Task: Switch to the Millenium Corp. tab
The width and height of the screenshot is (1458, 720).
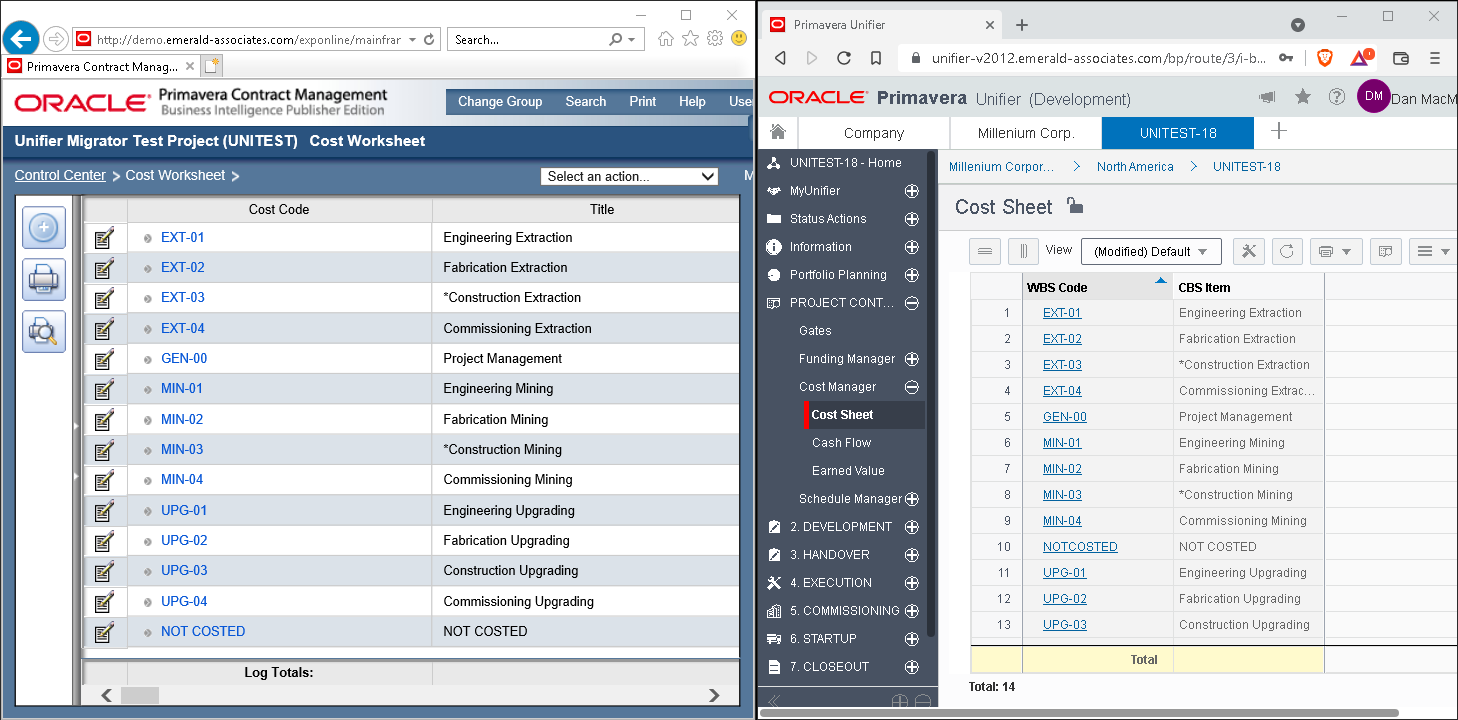Action: click(1025, 133)
